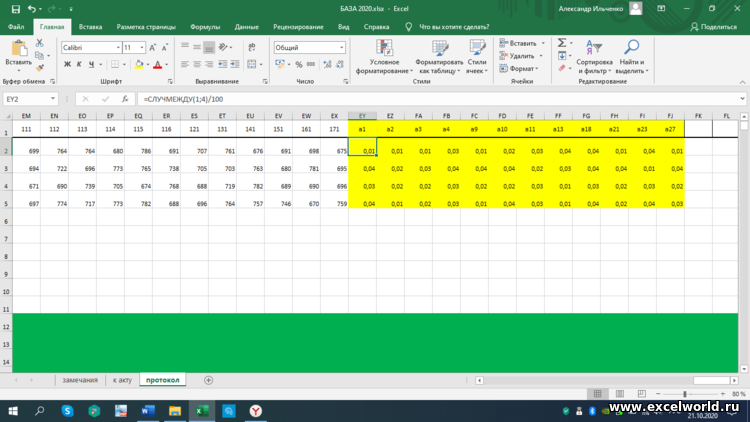Image resolution: width=750 pixels, height=422 pixels.
Task: Add a new sheet with plus icon
Action: click(208, 380)
